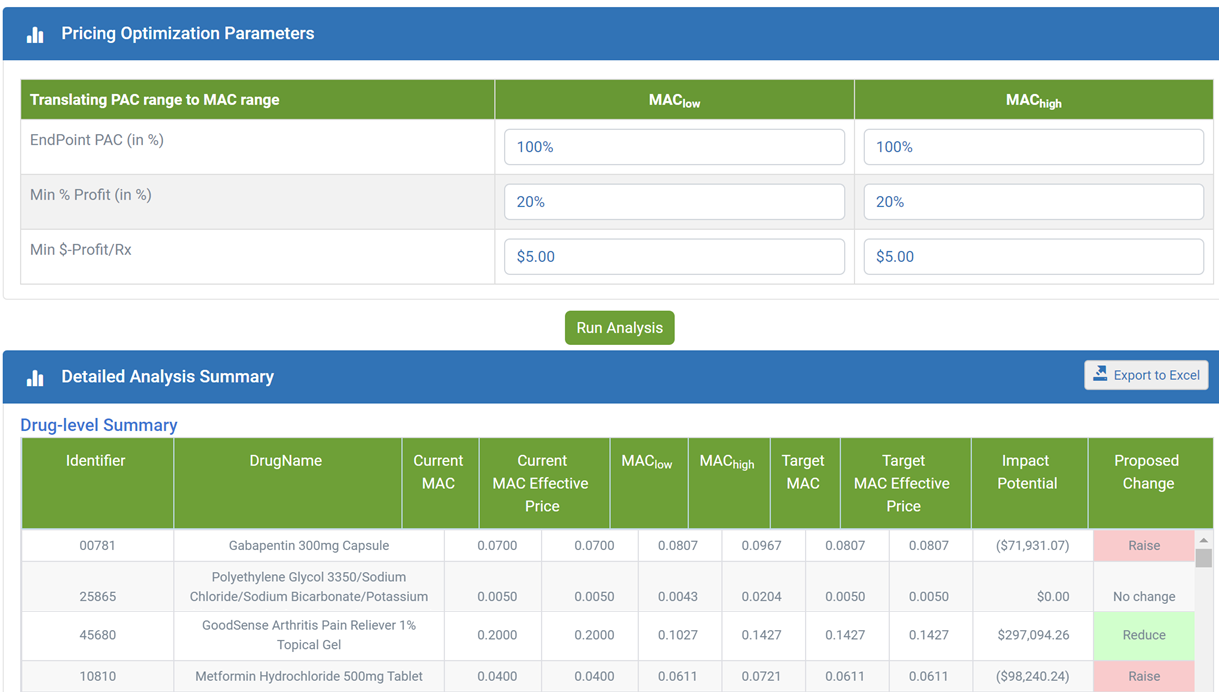
Task: Click the bar chart icon beside Detailed Analysis Summary
Action: coord(35,376)
